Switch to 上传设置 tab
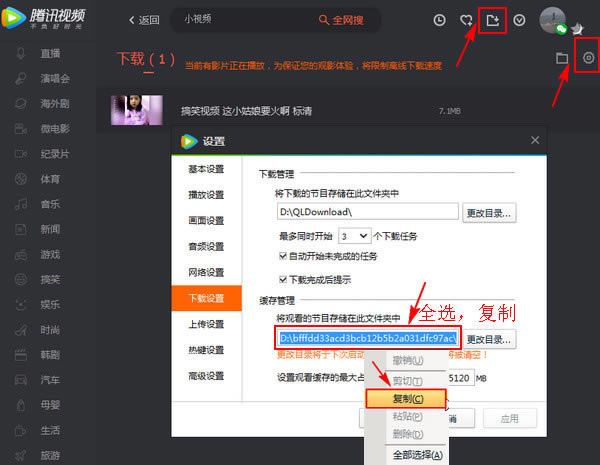Viewport: 600px width, 465px height. tap(206, 324)
